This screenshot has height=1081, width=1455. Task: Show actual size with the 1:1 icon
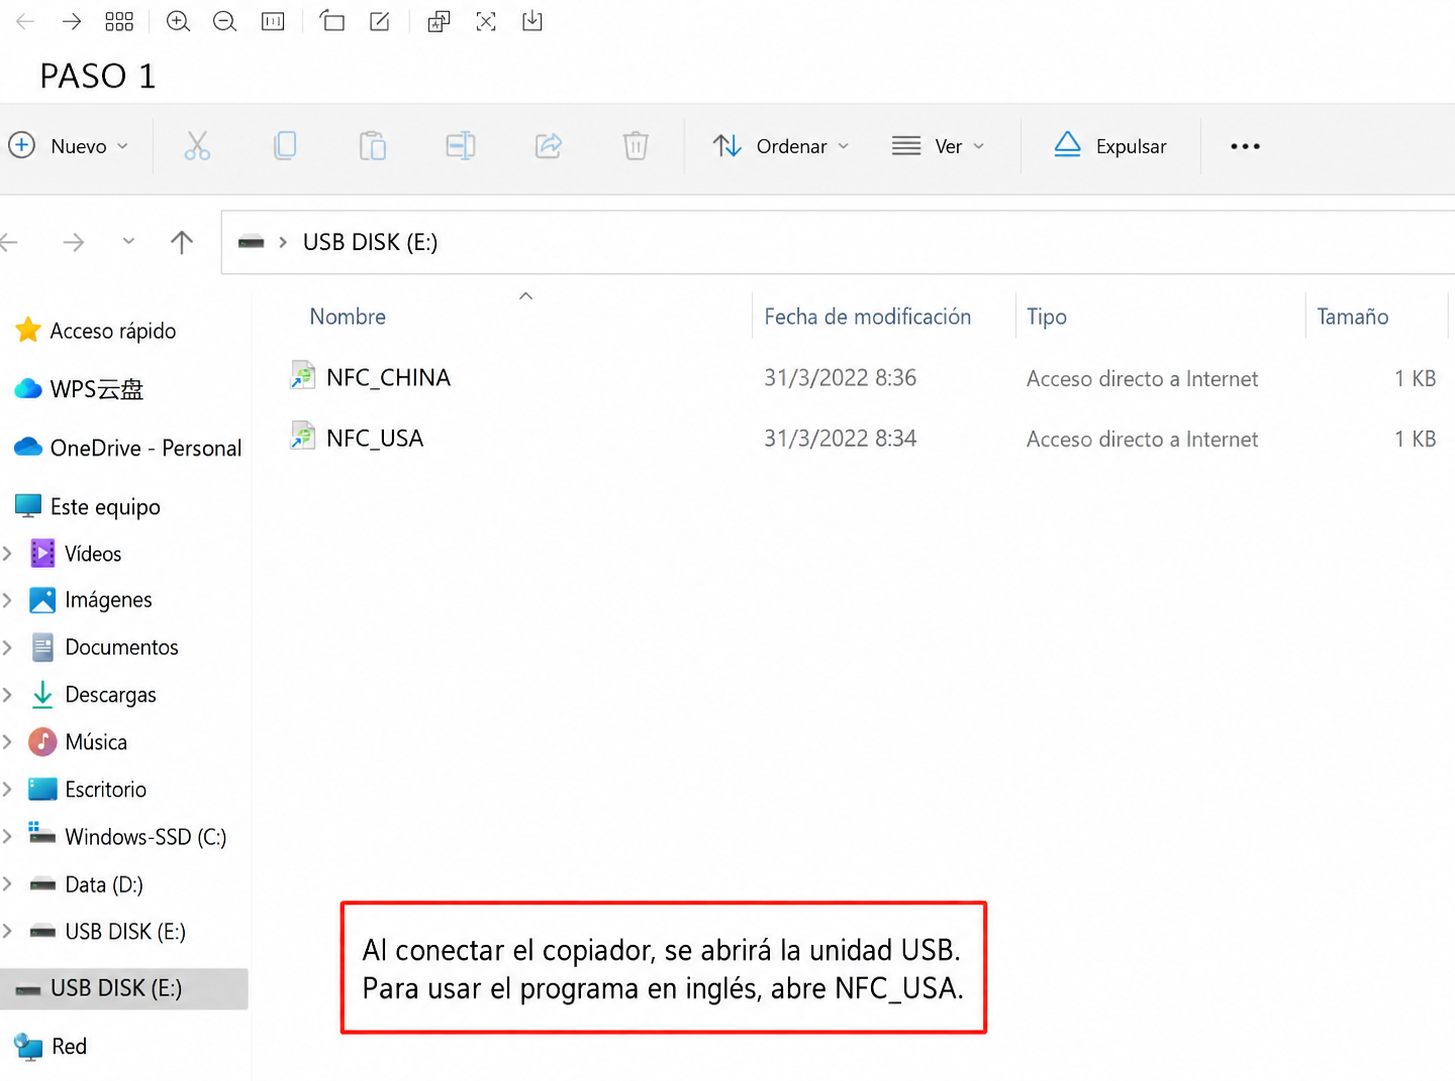(273, 21)
